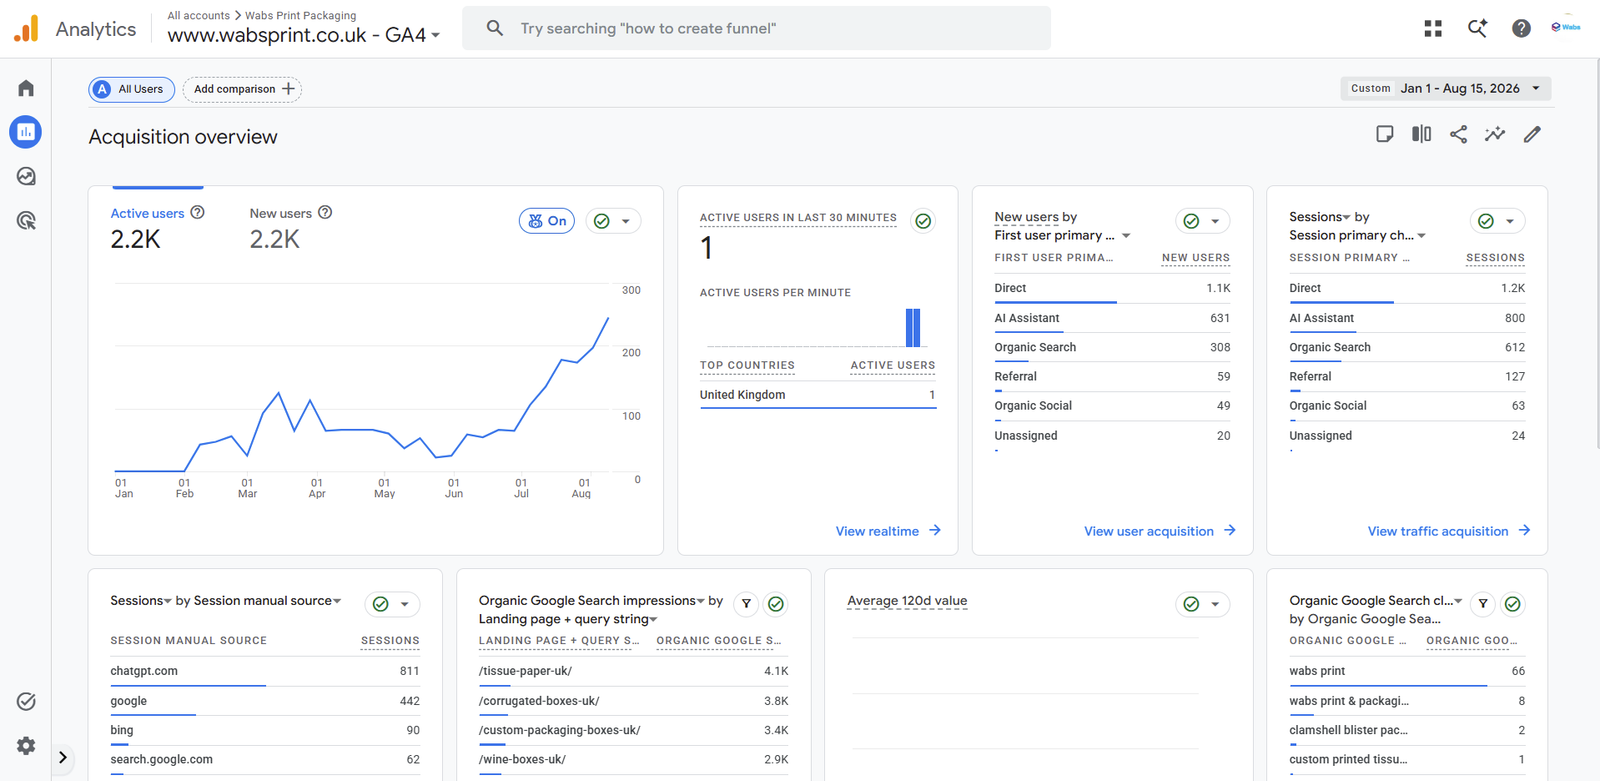Open the setup assistant checkmark icon in sidebar
Image resolution: width=1600 pixels, height=781 pixels.
point(26,701)
